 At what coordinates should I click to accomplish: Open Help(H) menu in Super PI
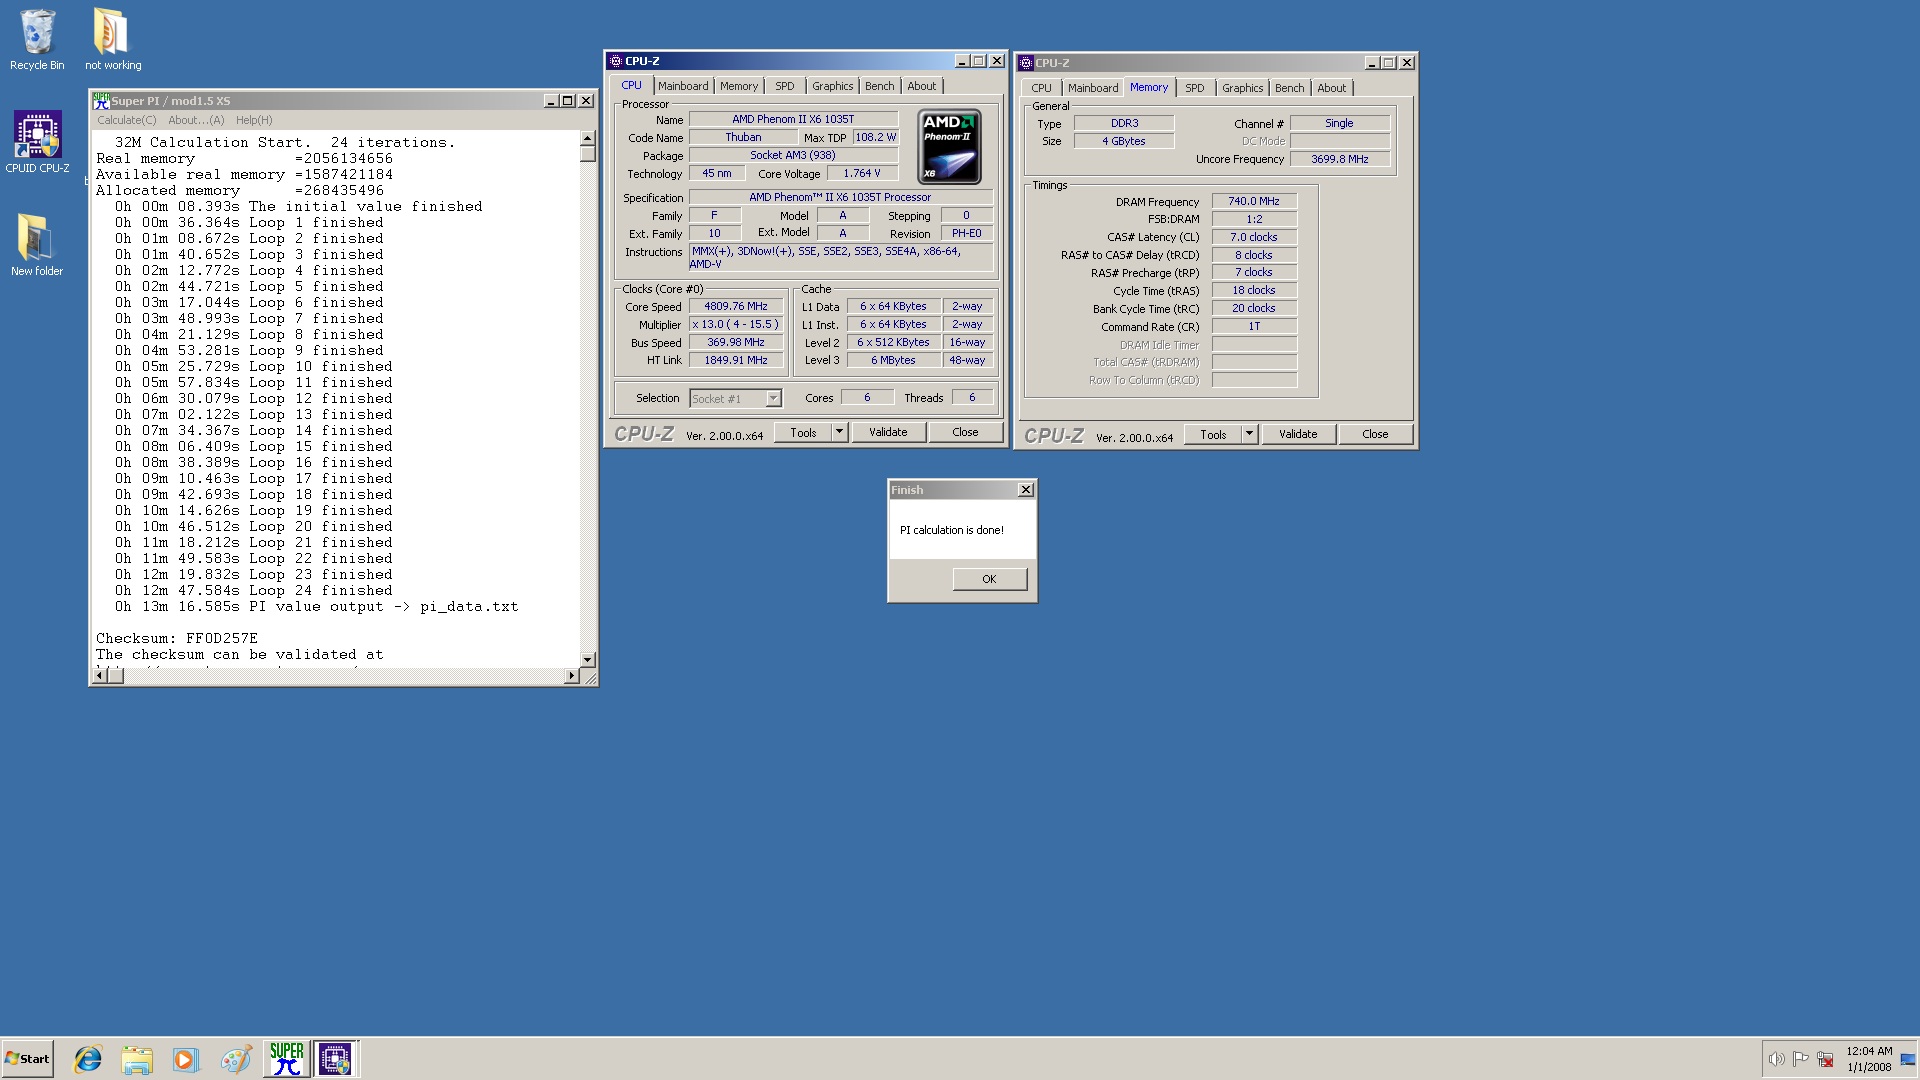point(254,120)
